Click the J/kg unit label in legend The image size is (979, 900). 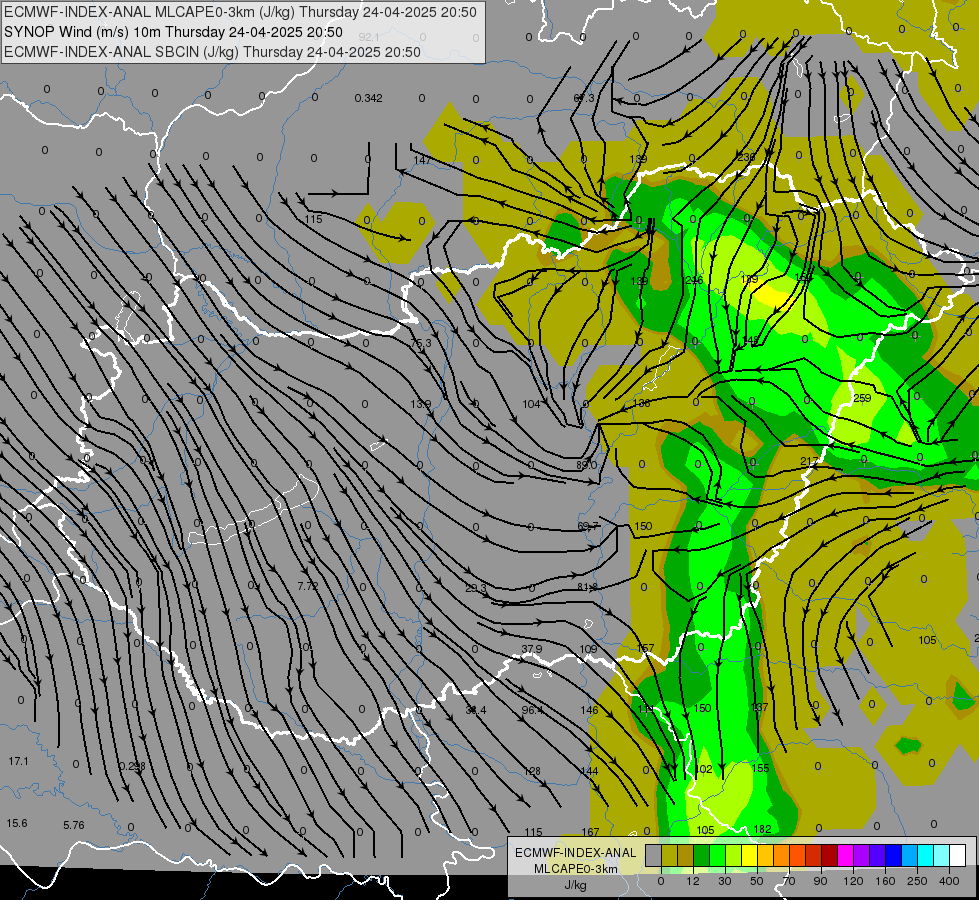coord(576,885)
